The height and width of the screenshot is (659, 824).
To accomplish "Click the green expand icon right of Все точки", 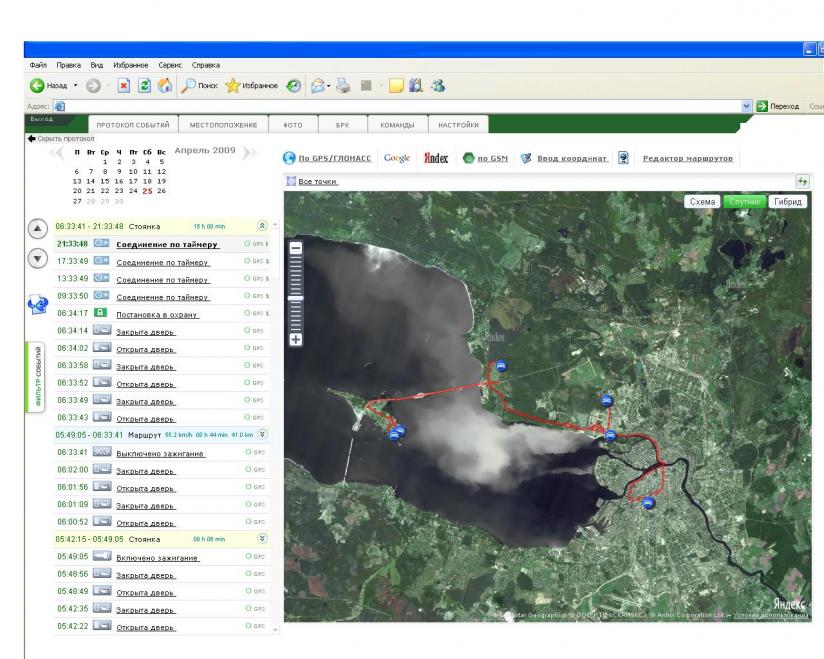I will [x=801, y=181].
